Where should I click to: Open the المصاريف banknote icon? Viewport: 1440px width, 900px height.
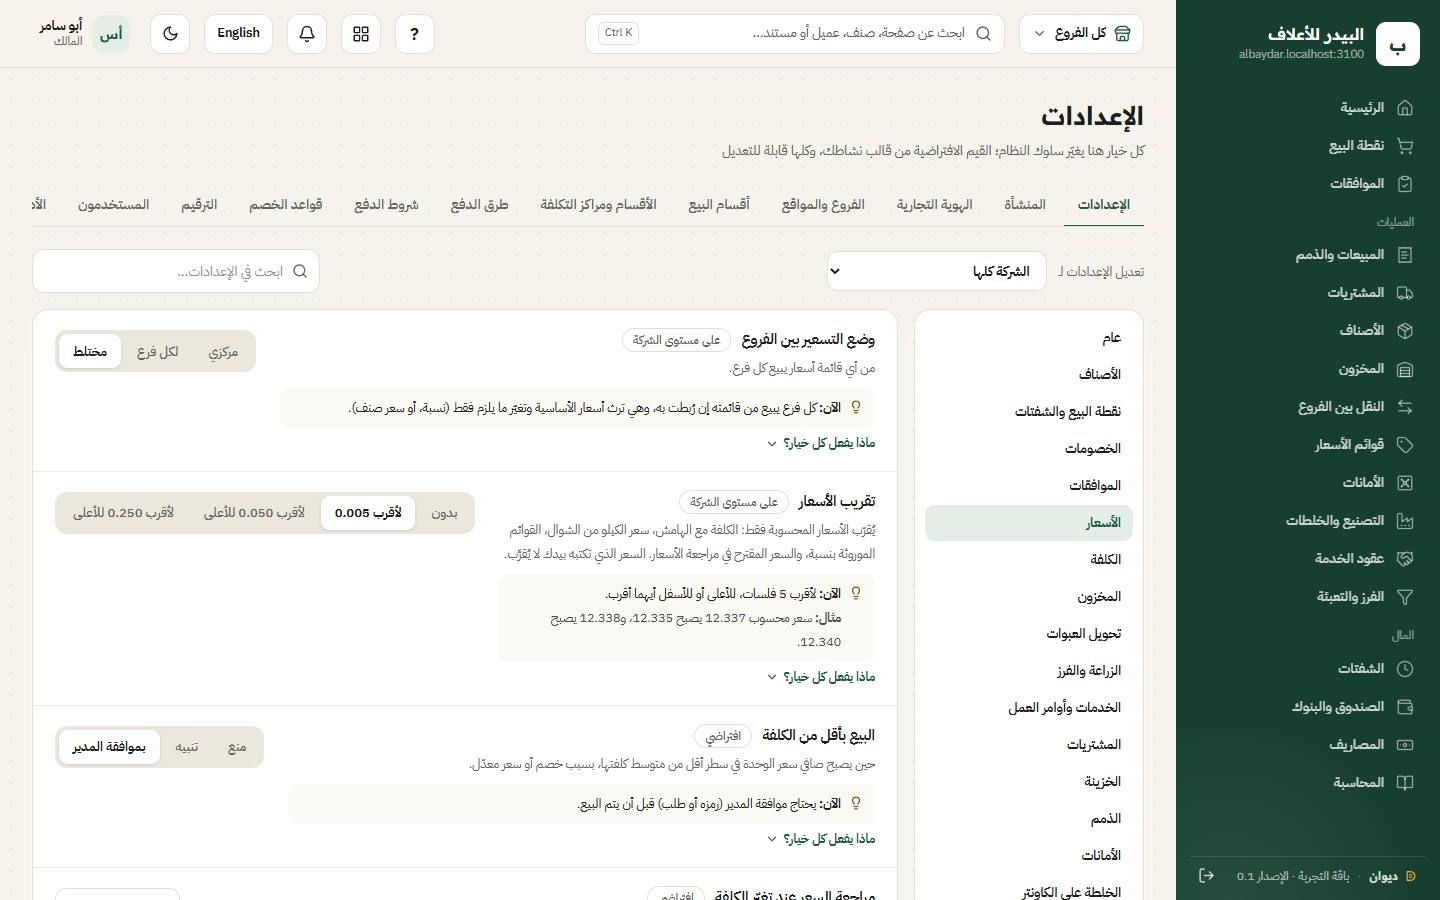(x=1405, y=745)
